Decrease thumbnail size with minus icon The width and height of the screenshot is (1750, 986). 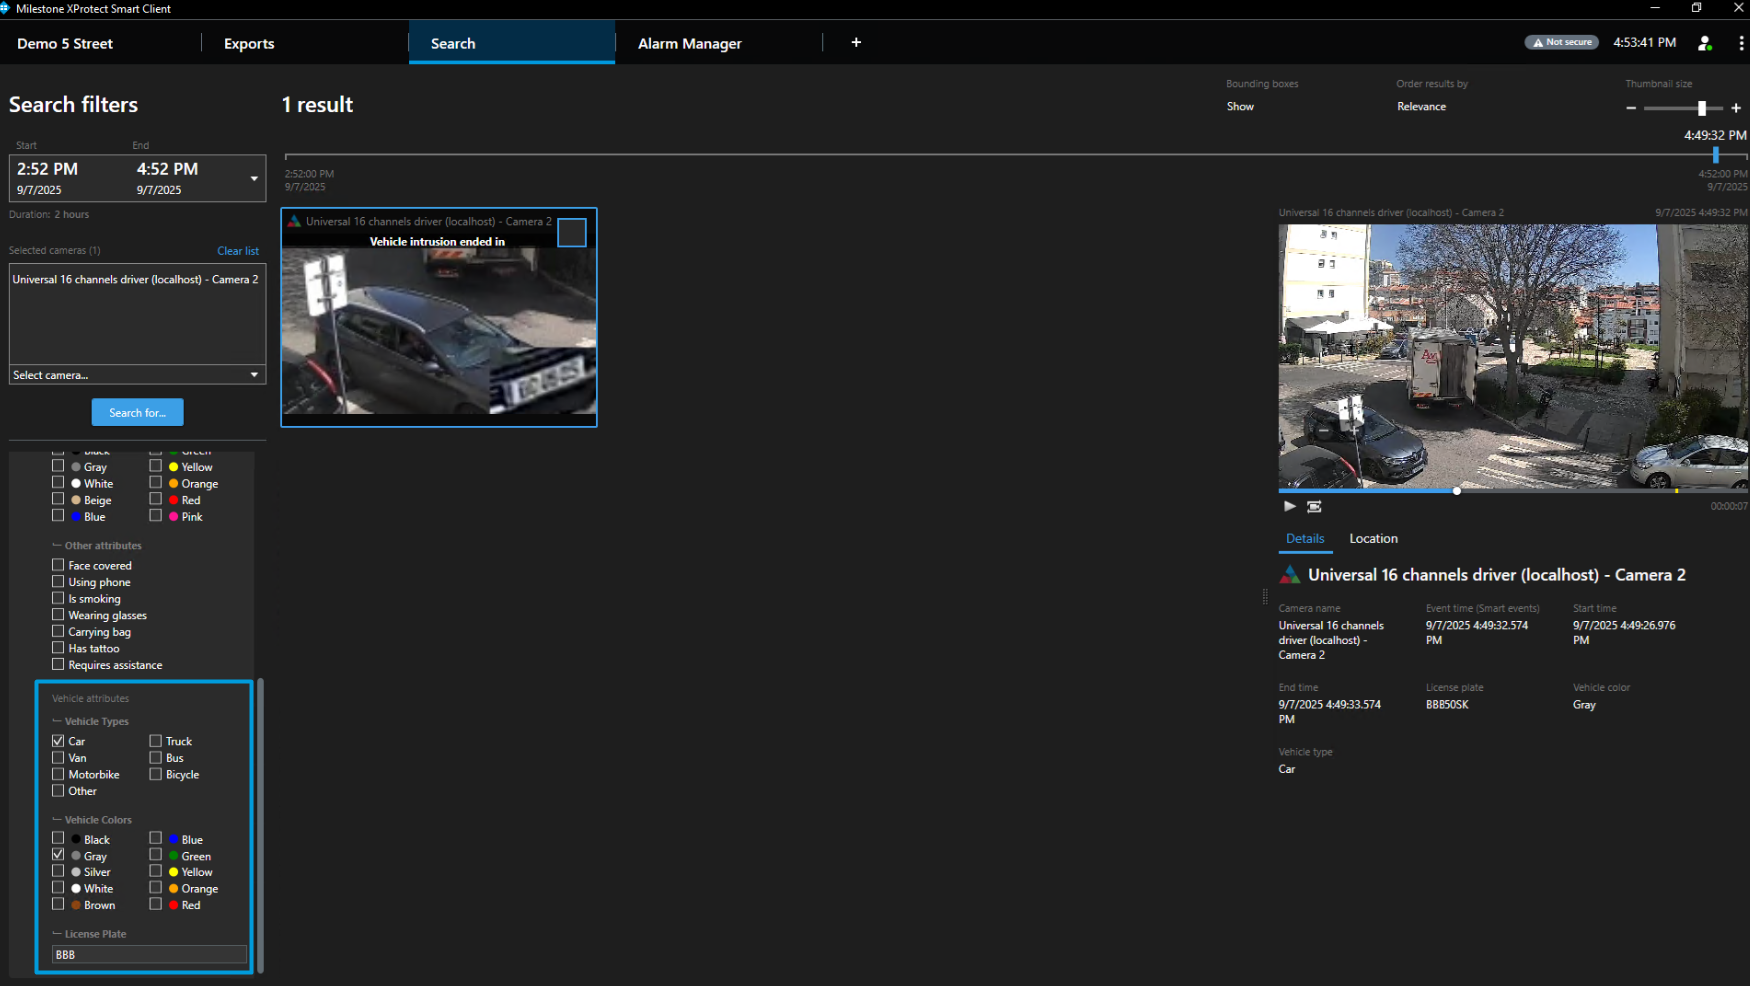(x=1631, y=108)
